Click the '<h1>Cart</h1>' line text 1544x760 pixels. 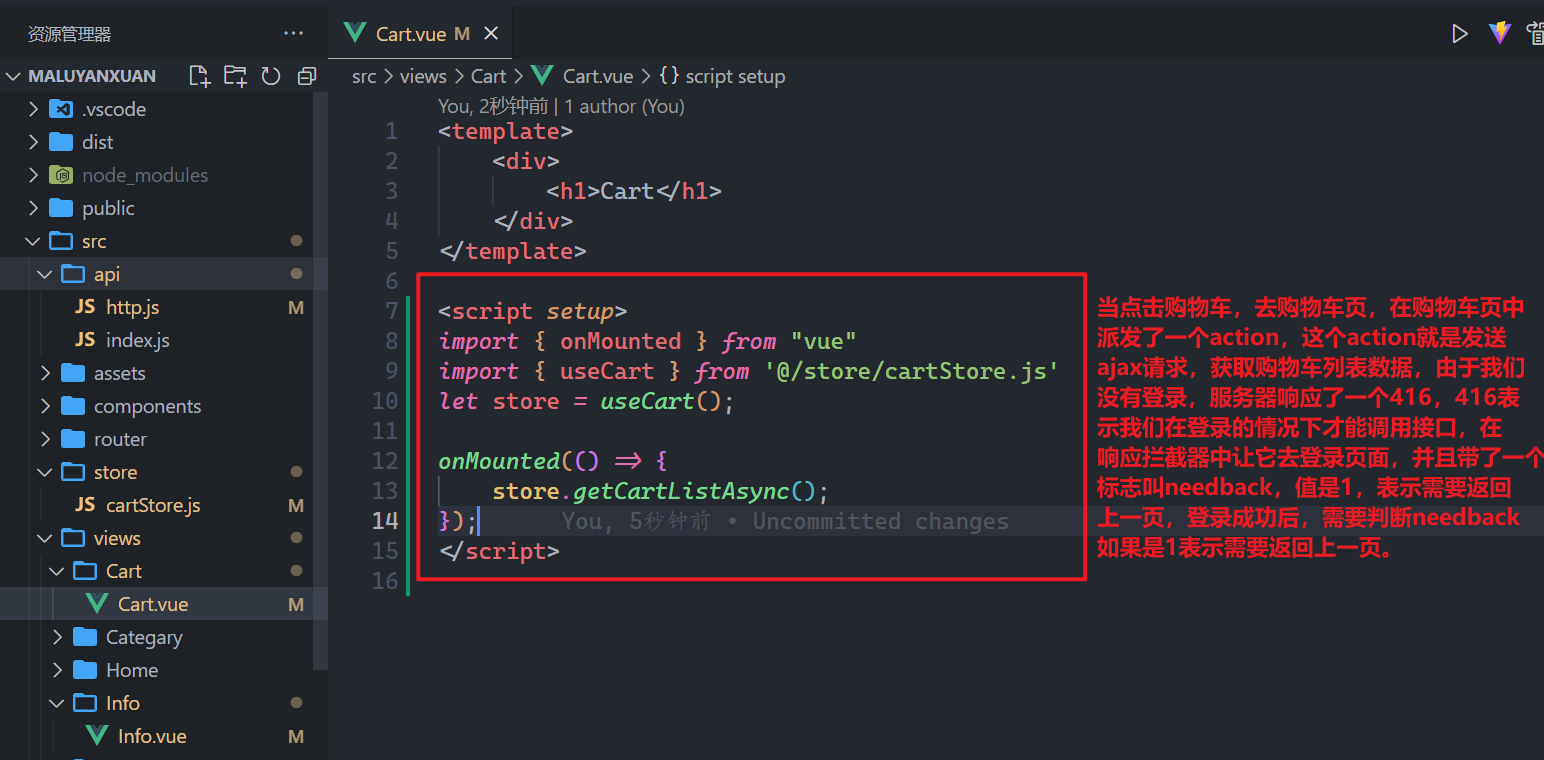[634, 191]
